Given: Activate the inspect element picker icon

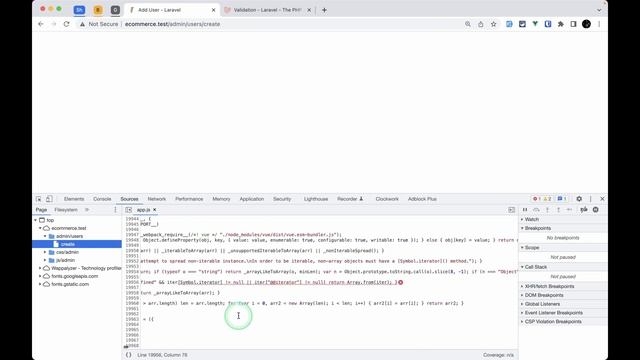Looking at the screenshot, I should pos(38,199).
